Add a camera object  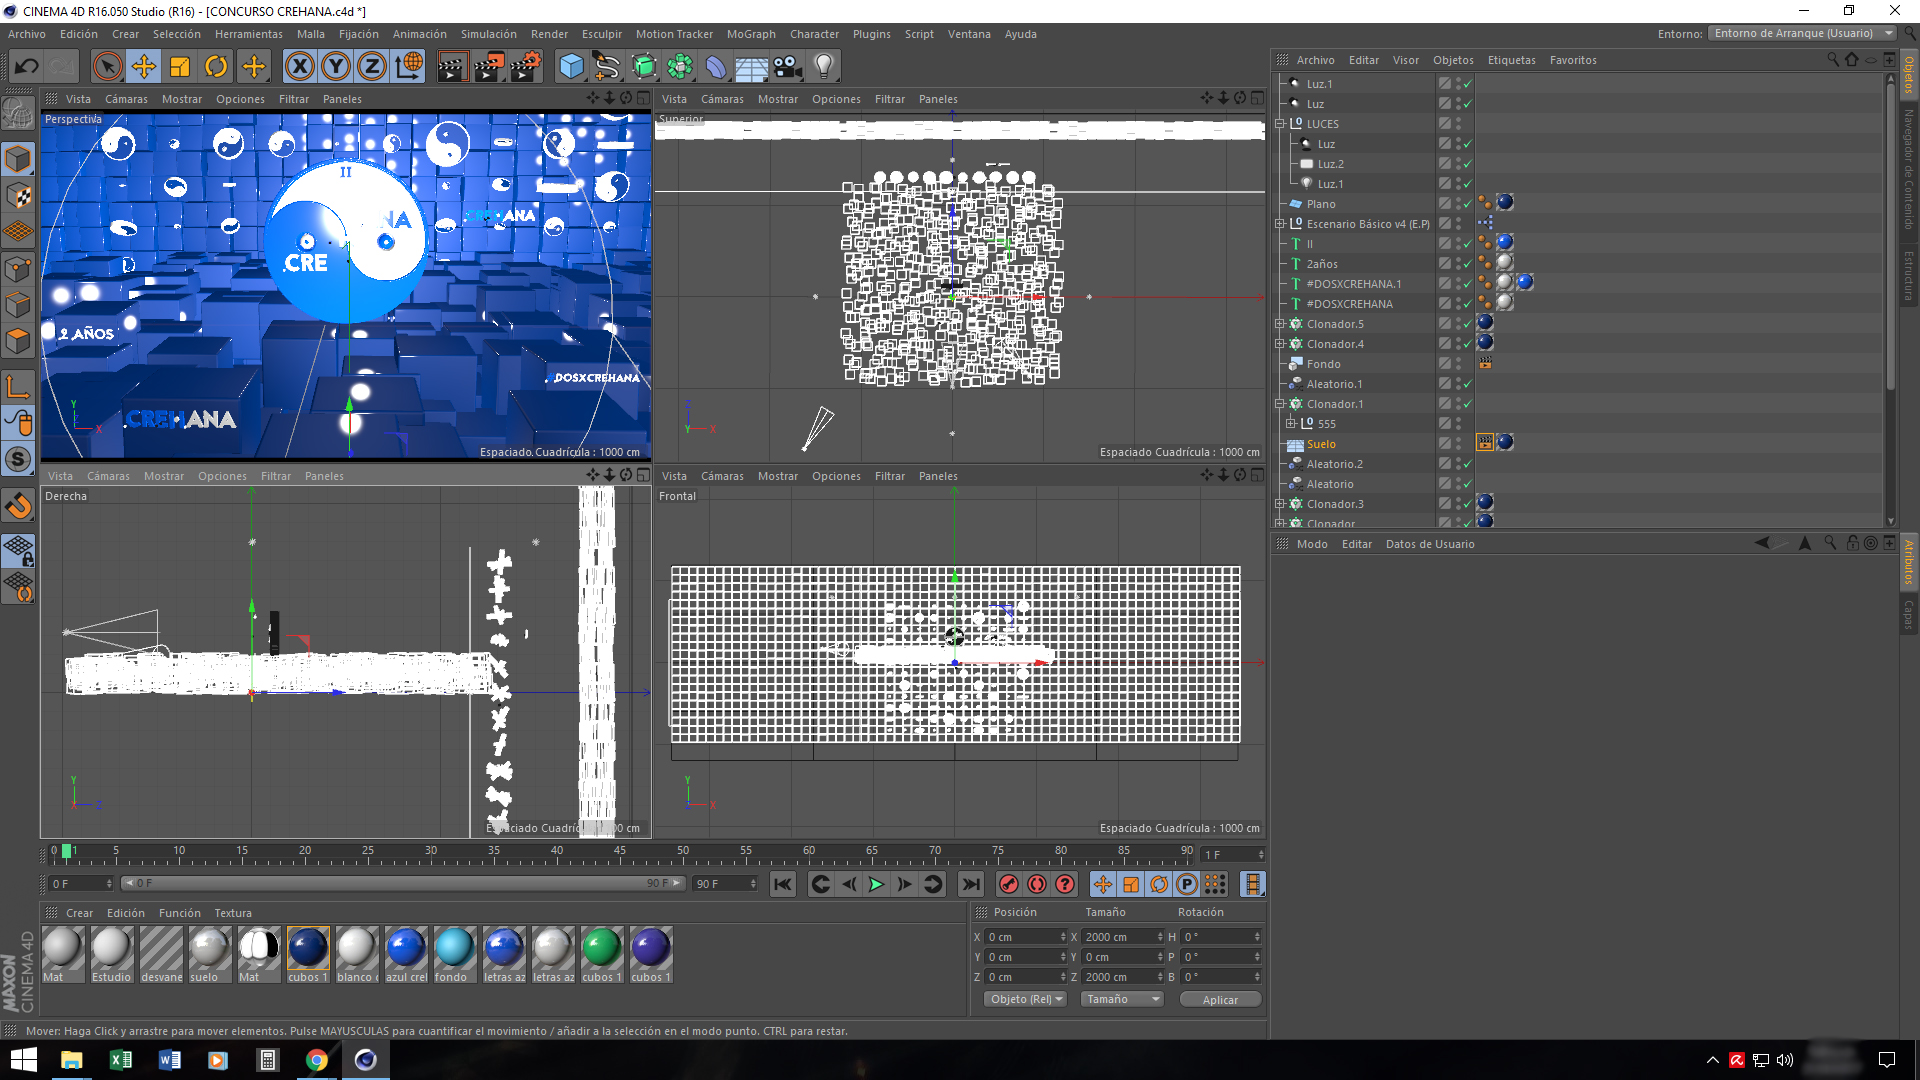point(788,67)
